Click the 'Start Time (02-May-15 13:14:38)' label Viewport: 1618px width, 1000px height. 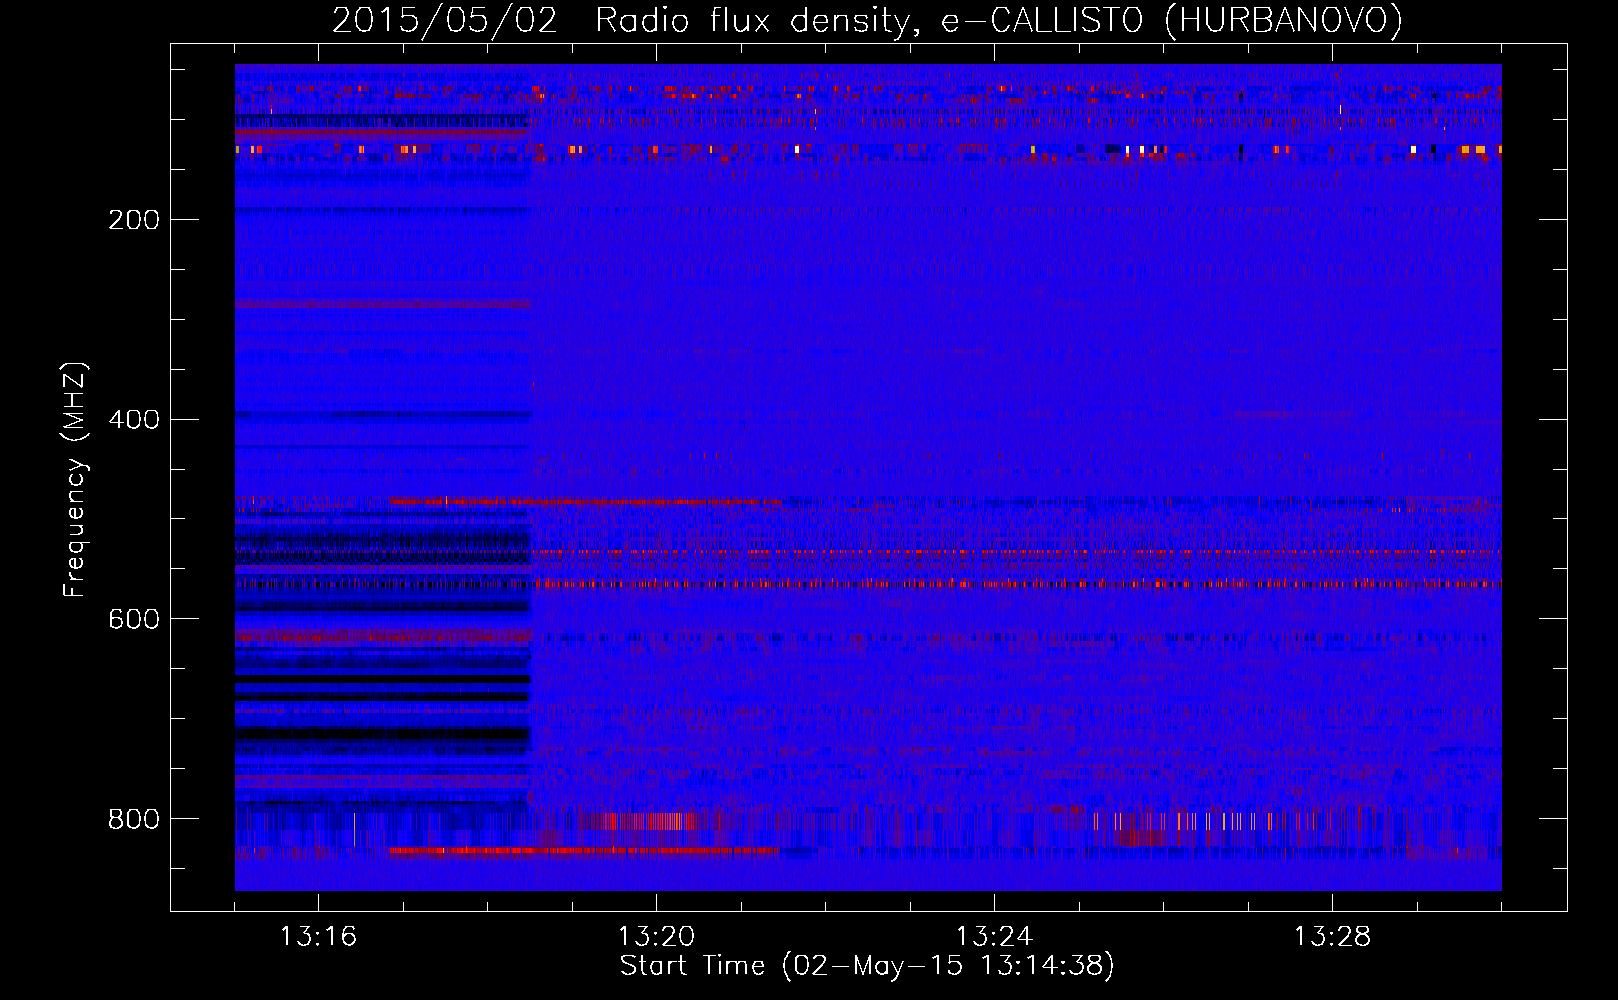click(x=867, y=966)
